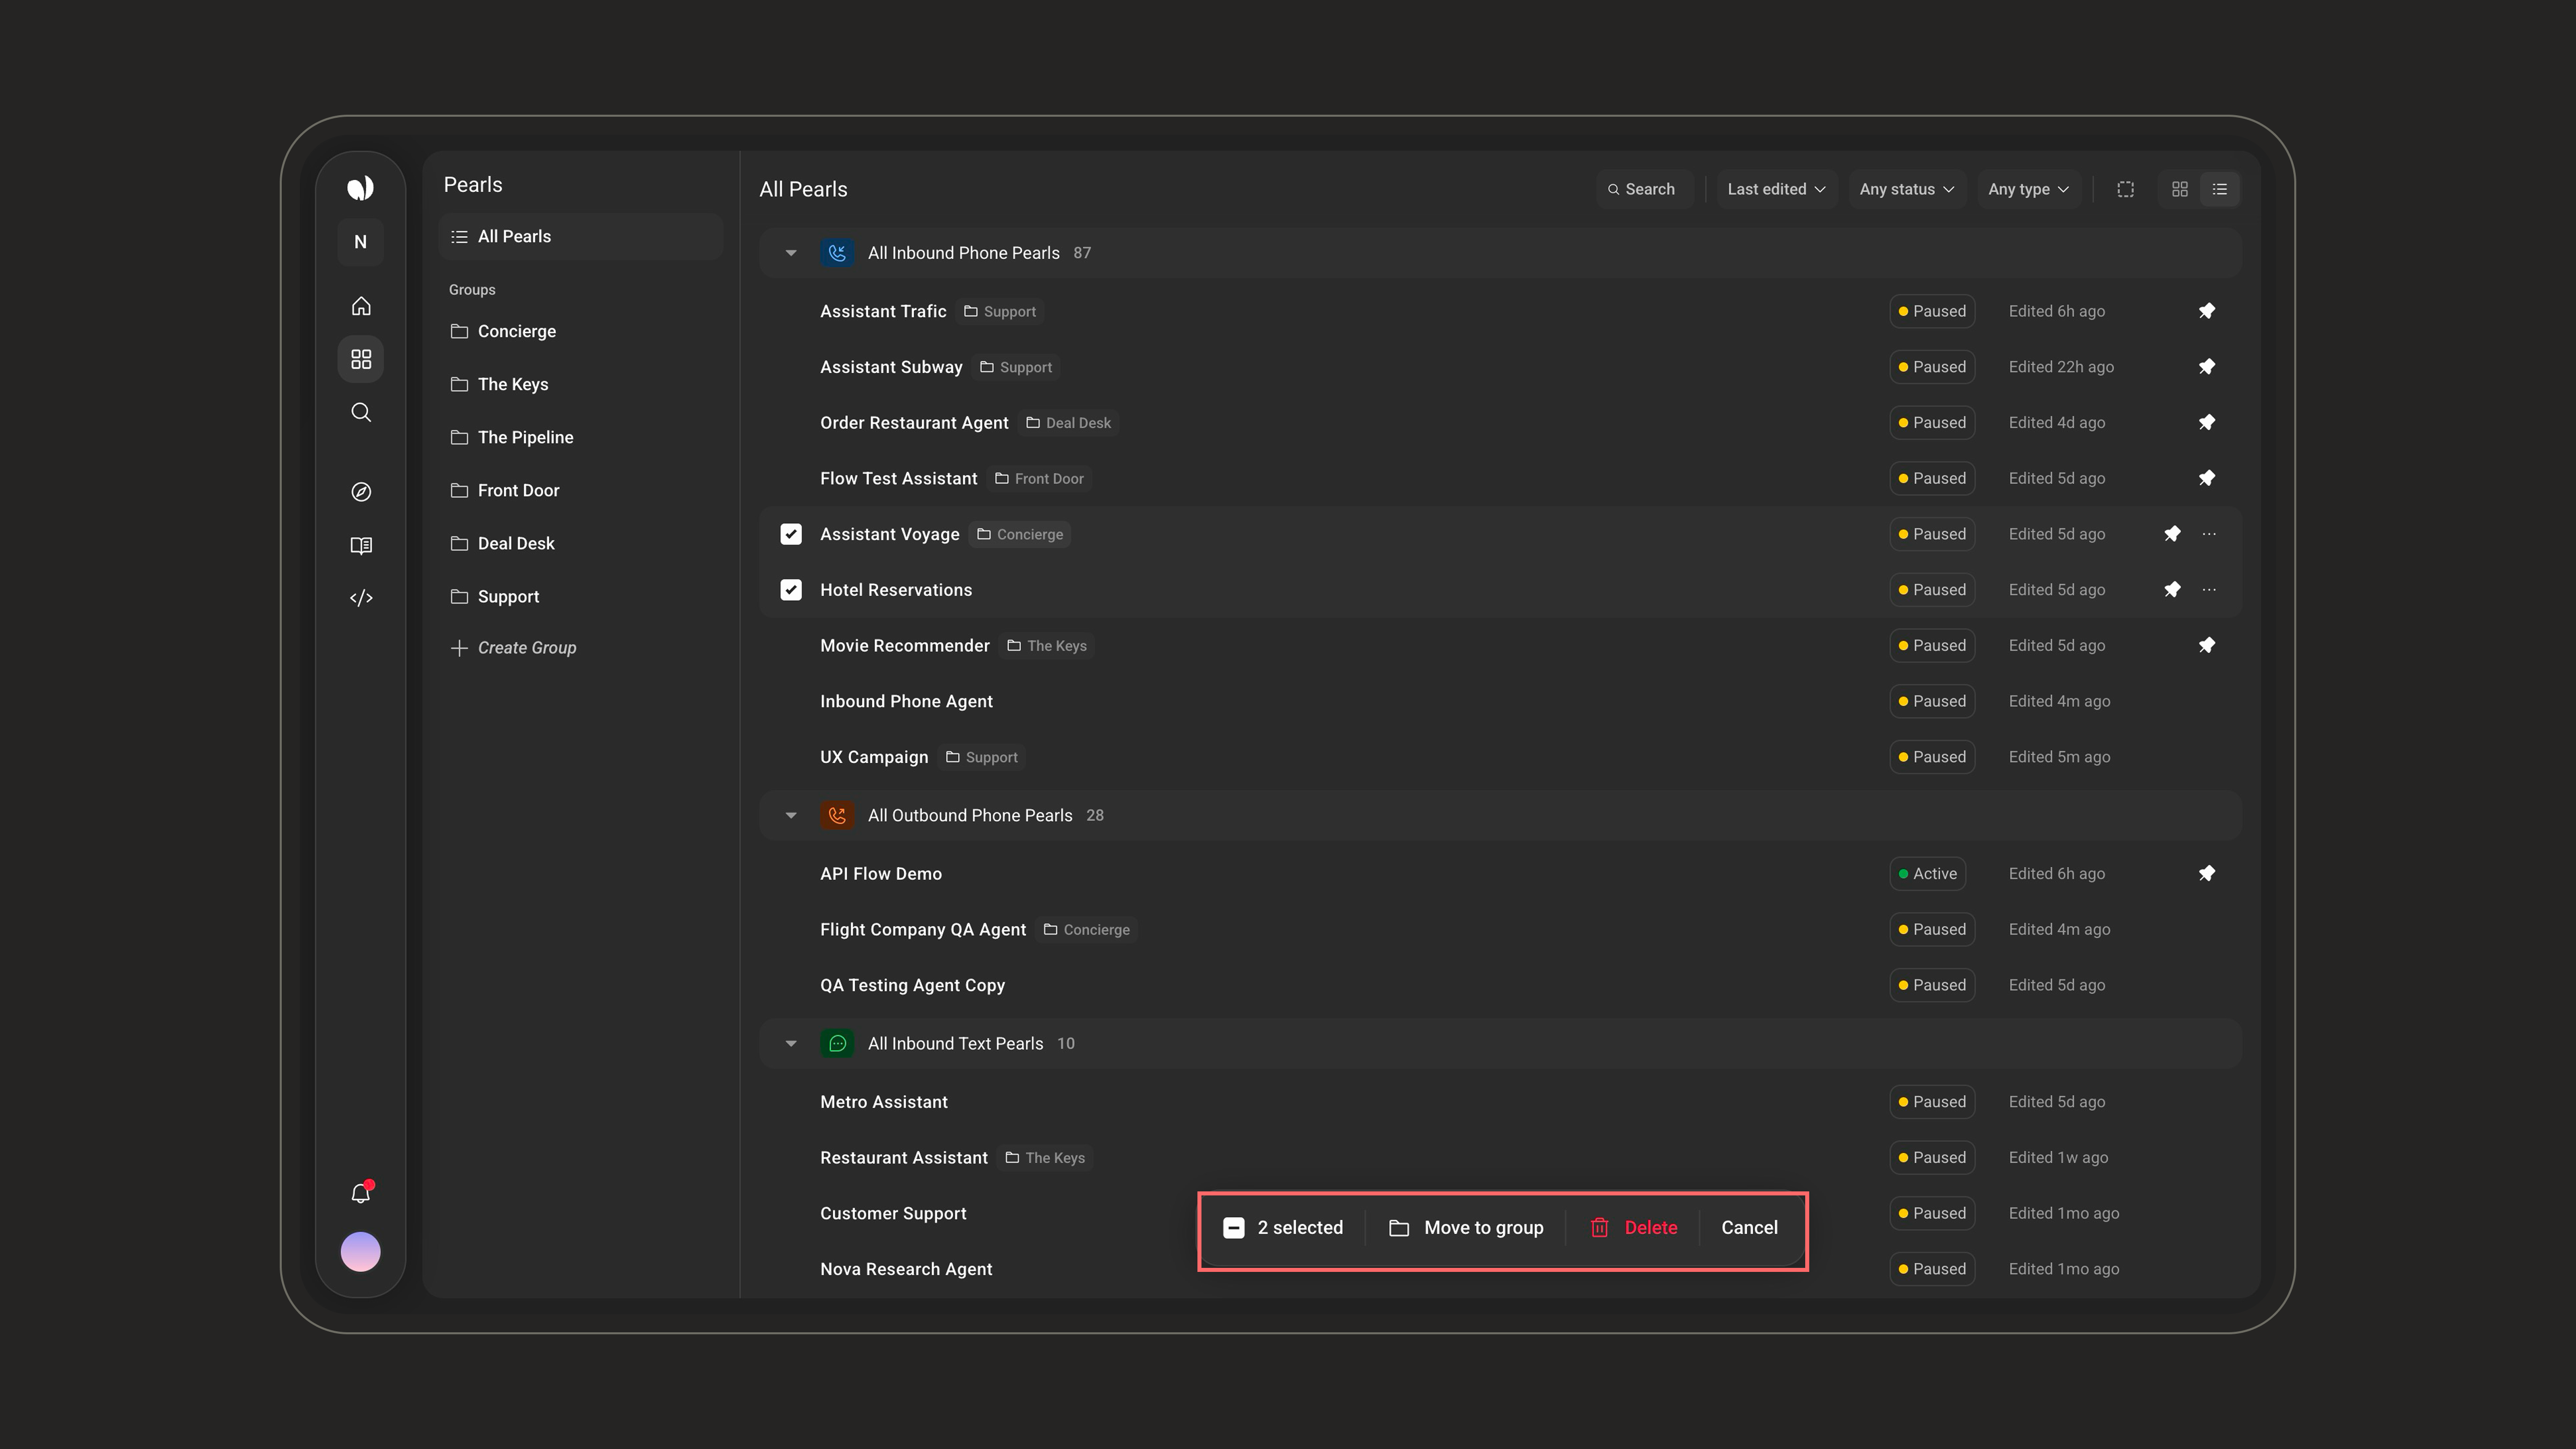This screenshot has width=2576, height=1449.
Task: Open more options for Hotel Reservations
Action: click(x=2209, y=590)
